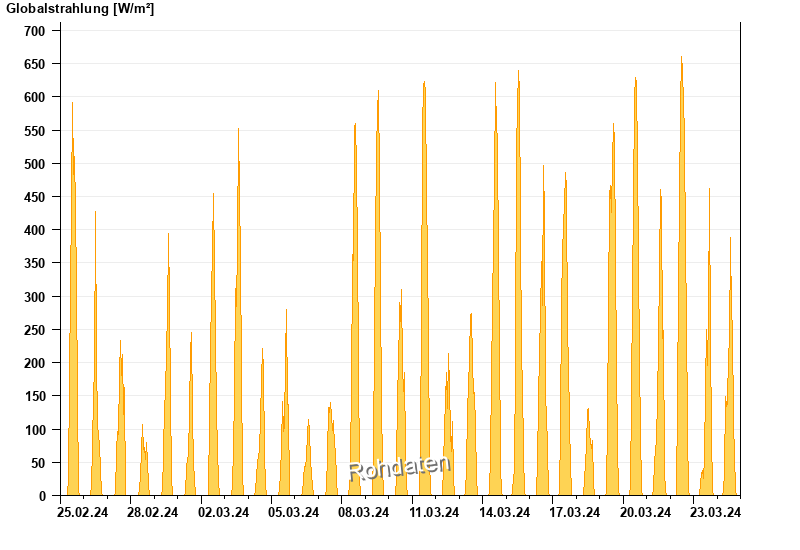800x550 pixels.
Task: Click the 100 y-axis value
Action: (35, 430)
